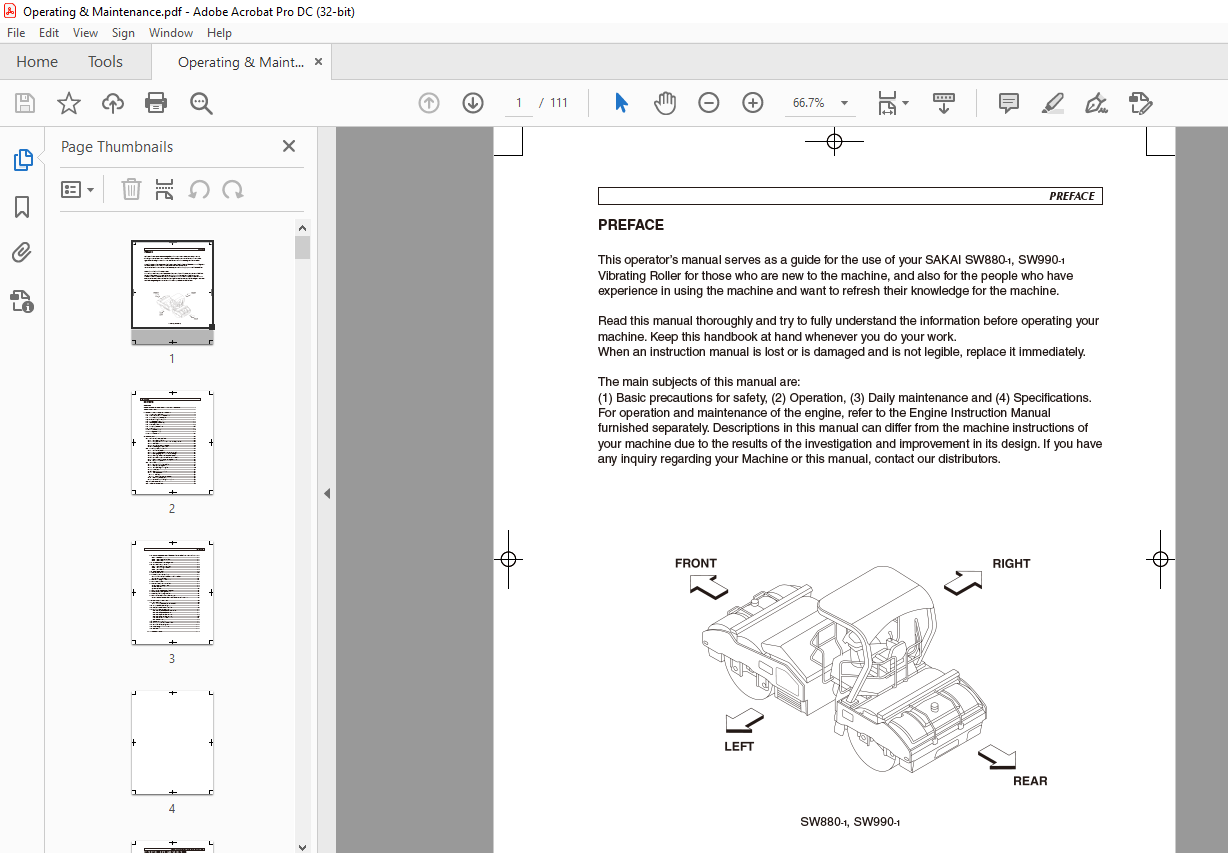
Task: Go to previous page arrow
Action: [x=429, y=103]
